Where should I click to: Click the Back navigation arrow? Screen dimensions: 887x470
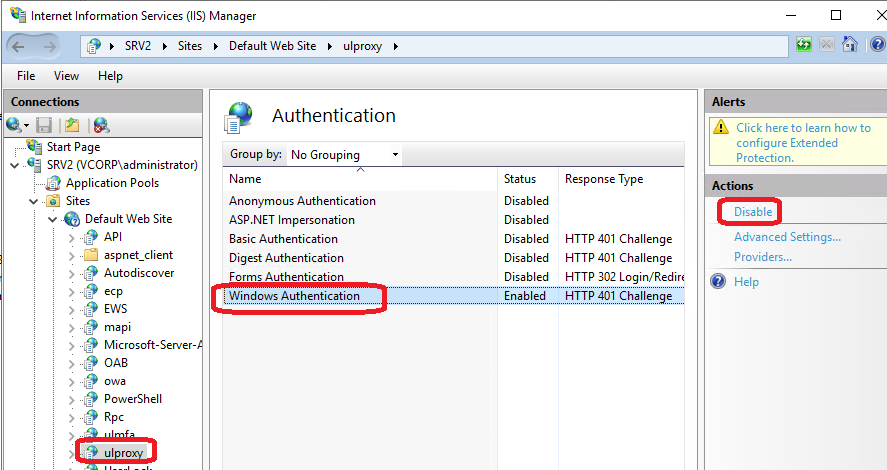tap(22, 46)
